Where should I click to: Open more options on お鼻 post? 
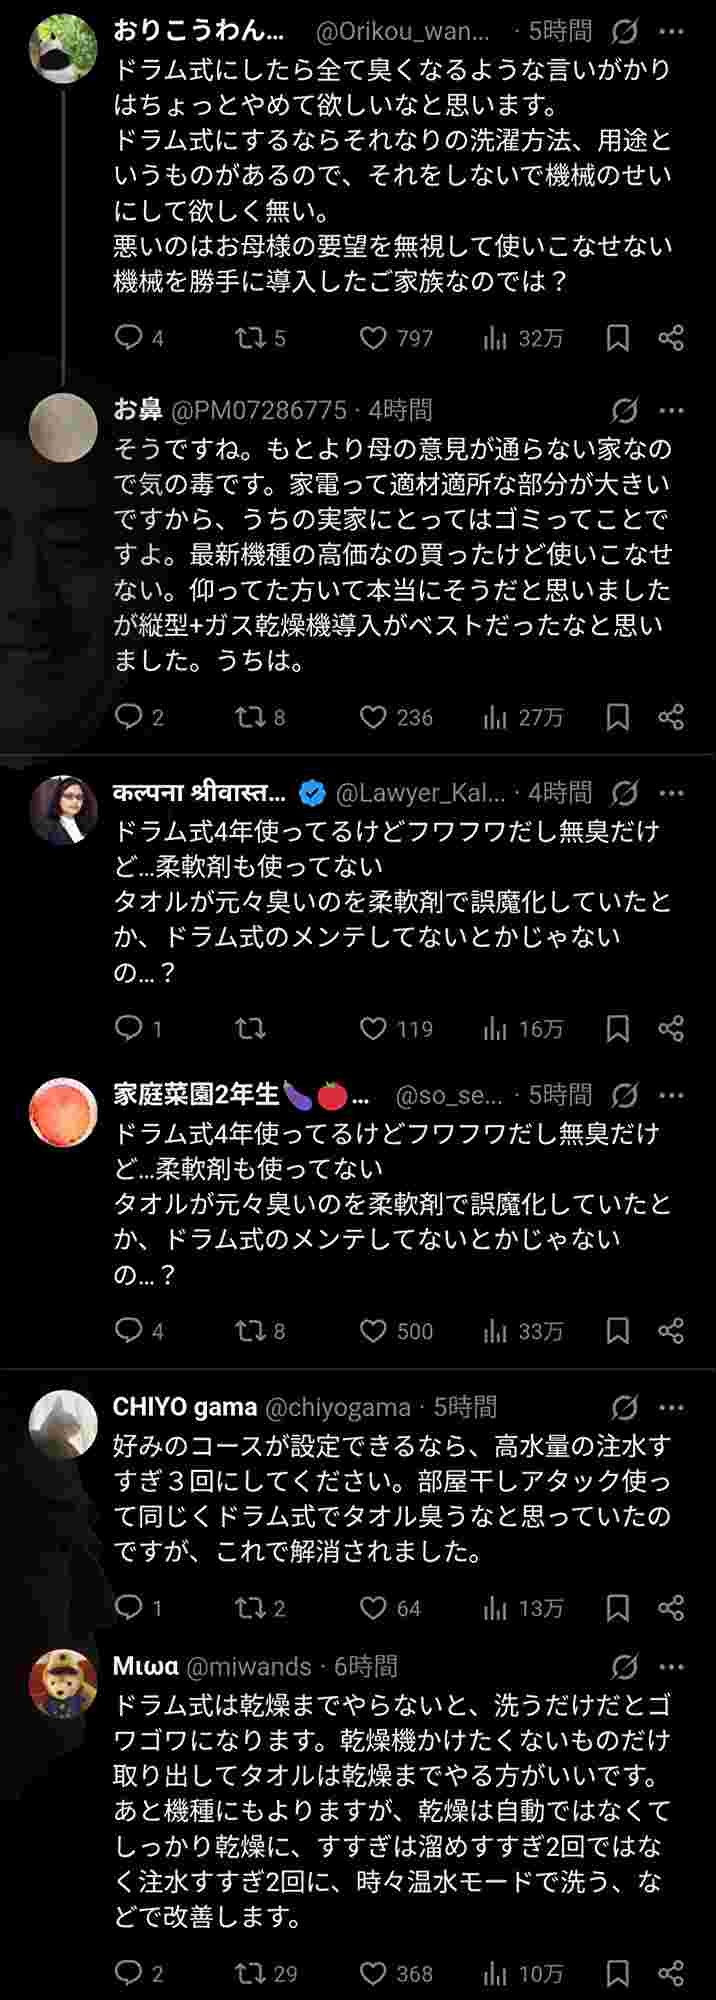(672, 410)
